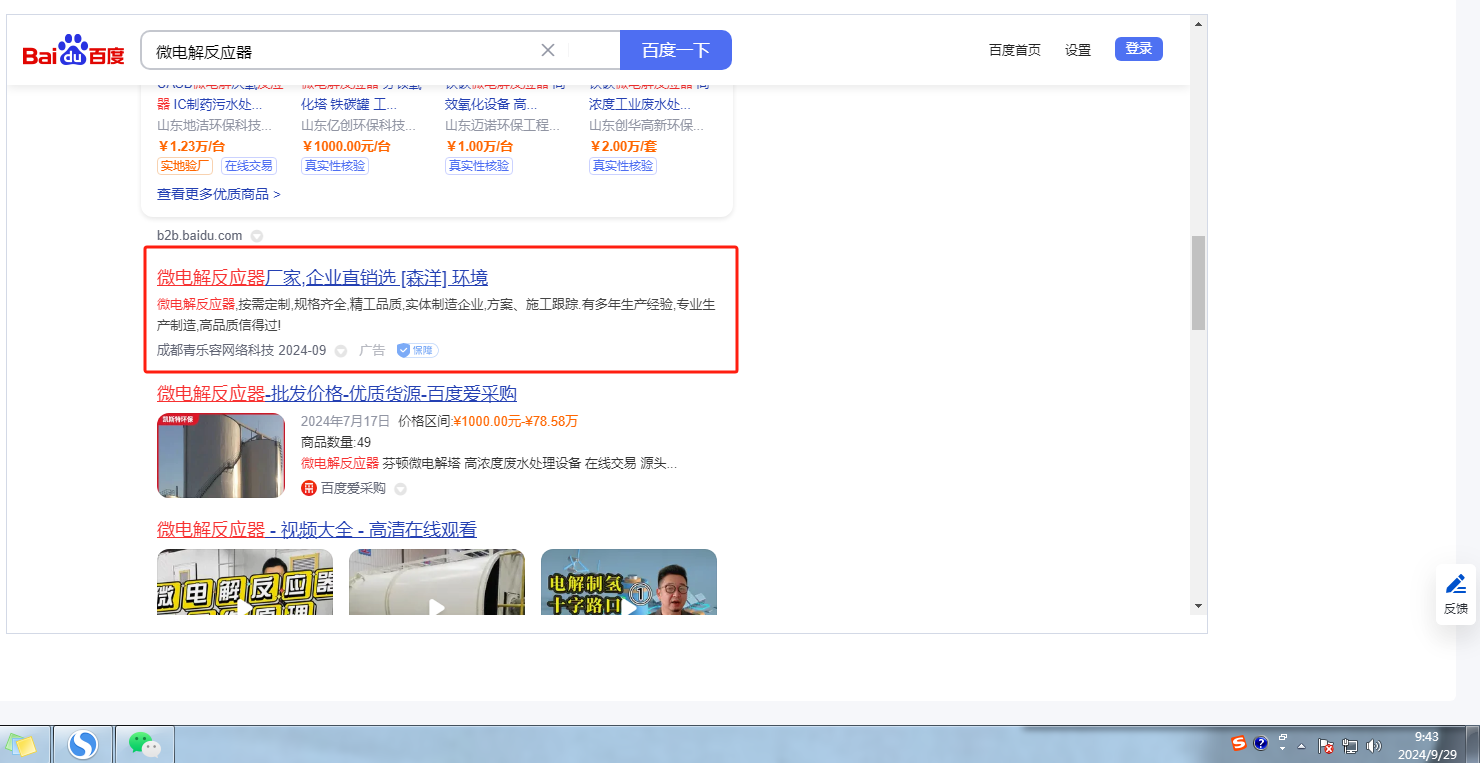Viewport: 1480px width, 763px height.
Task: Click the 登录 login button
Action: (1138, 49)
